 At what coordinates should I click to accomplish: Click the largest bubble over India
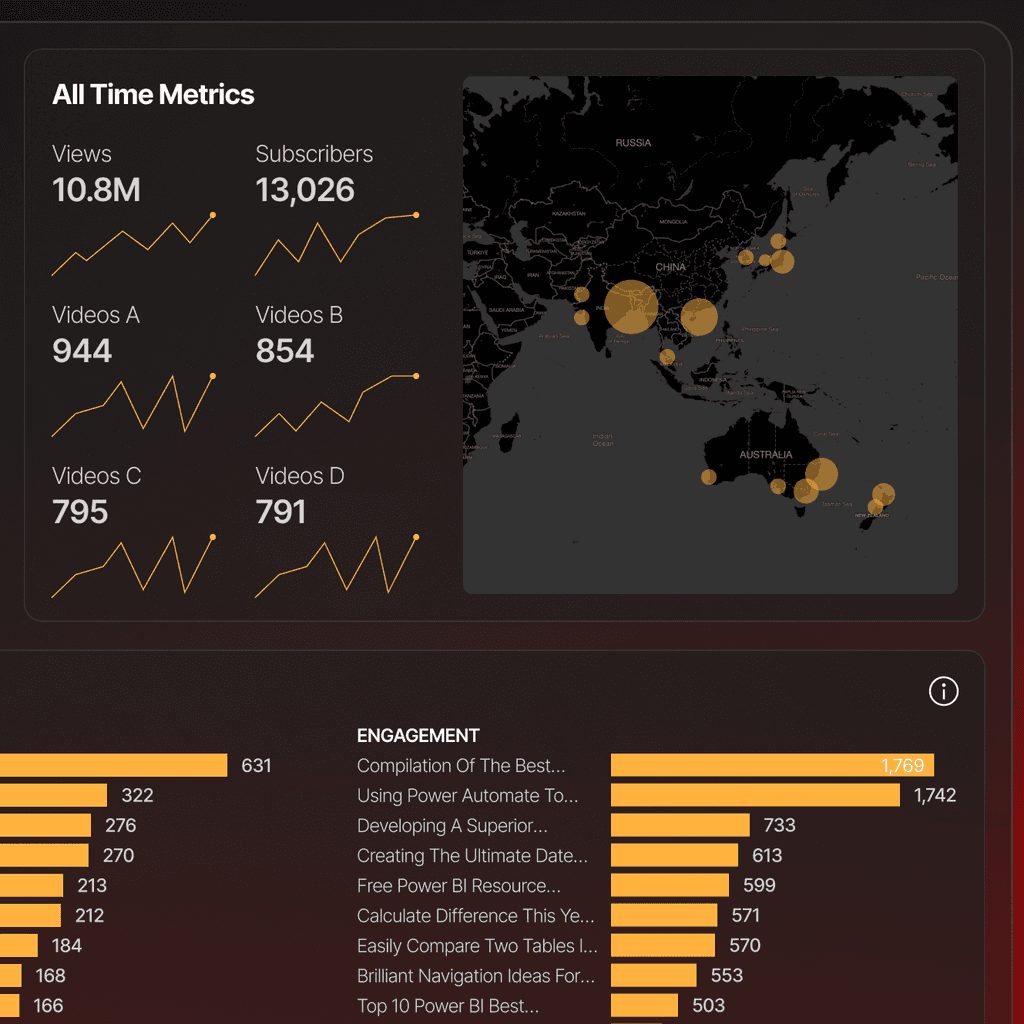(632, 305)
